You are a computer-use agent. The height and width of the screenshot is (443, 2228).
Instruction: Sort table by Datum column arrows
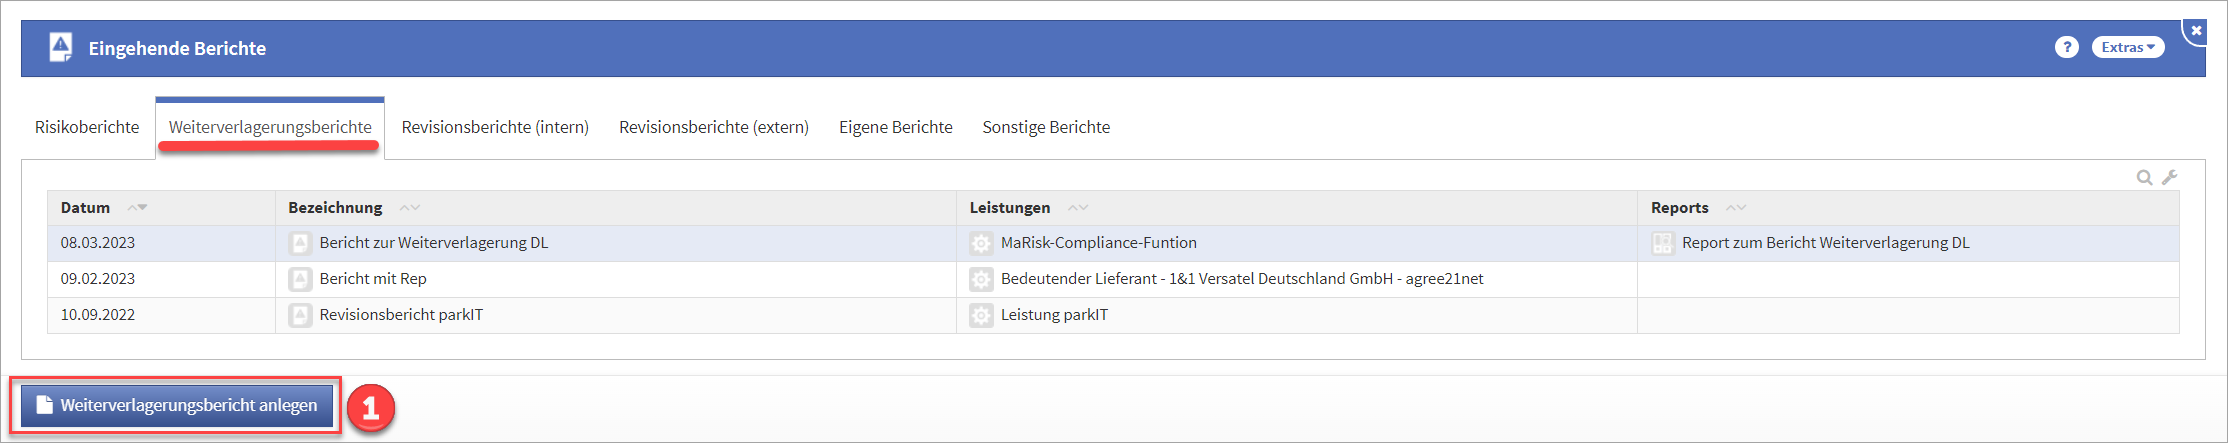(137, 208)
